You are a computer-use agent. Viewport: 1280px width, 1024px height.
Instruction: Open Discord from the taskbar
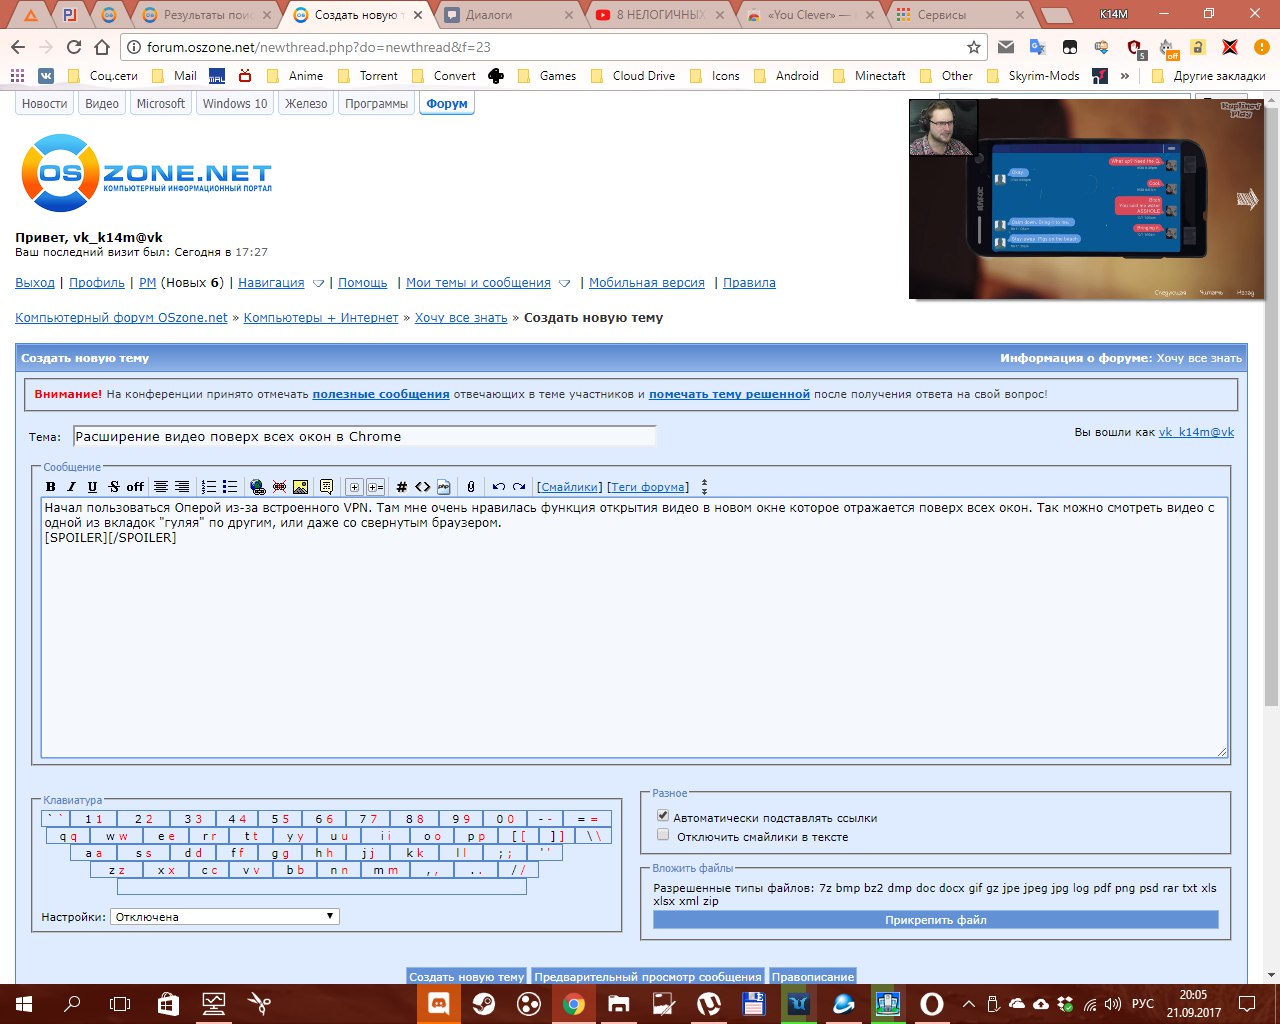pyautogui.click(x=438, y=1004)
